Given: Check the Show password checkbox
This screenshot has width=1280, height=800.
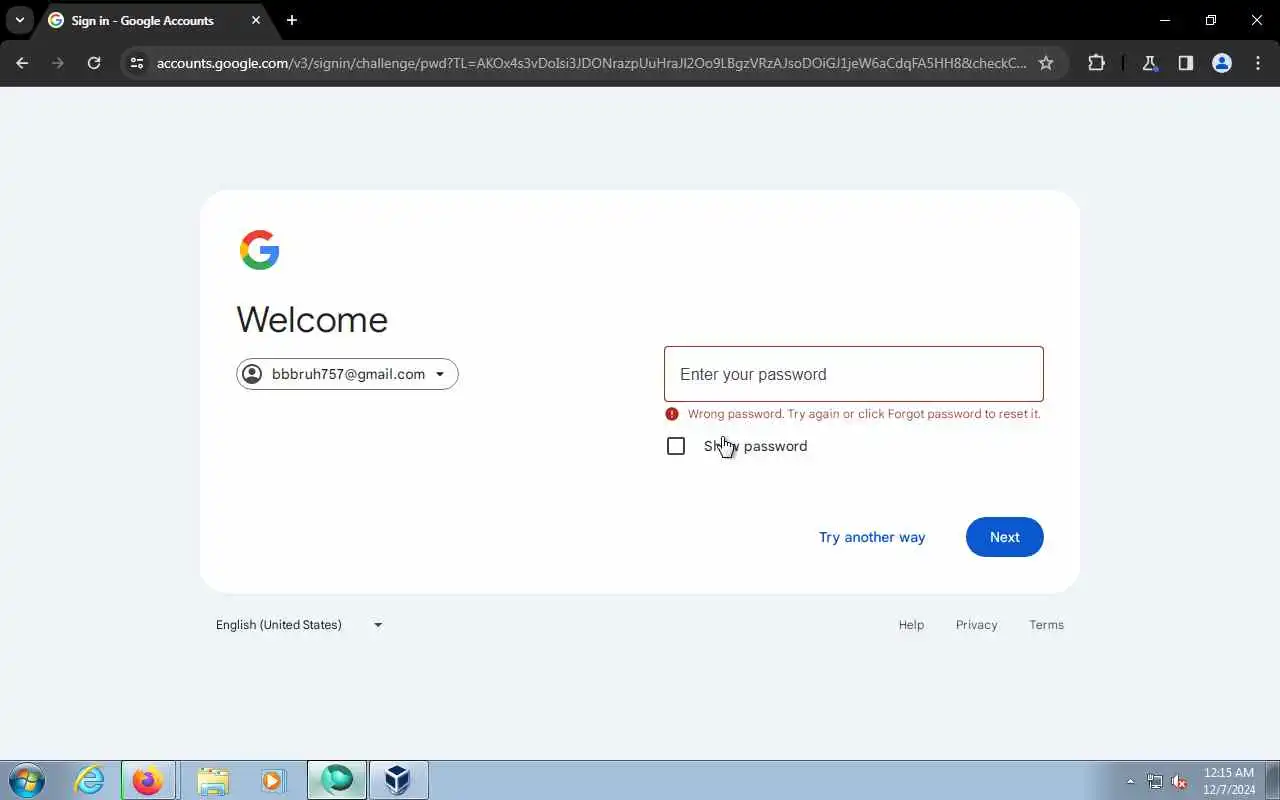Looking at the screenshot, I should (676, 446).
